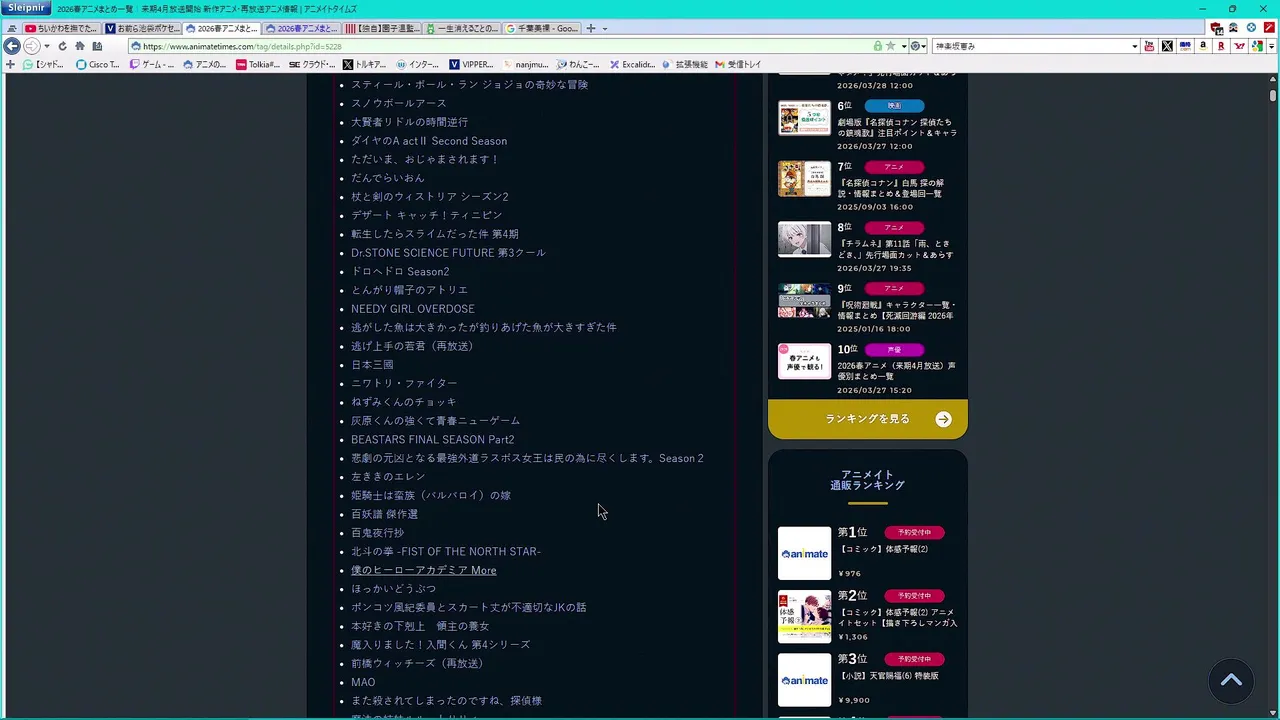The width and height of the screenshot is (1280, 720).
Task: Search with the Rakuten engine icon
Action: (1221, 46)
